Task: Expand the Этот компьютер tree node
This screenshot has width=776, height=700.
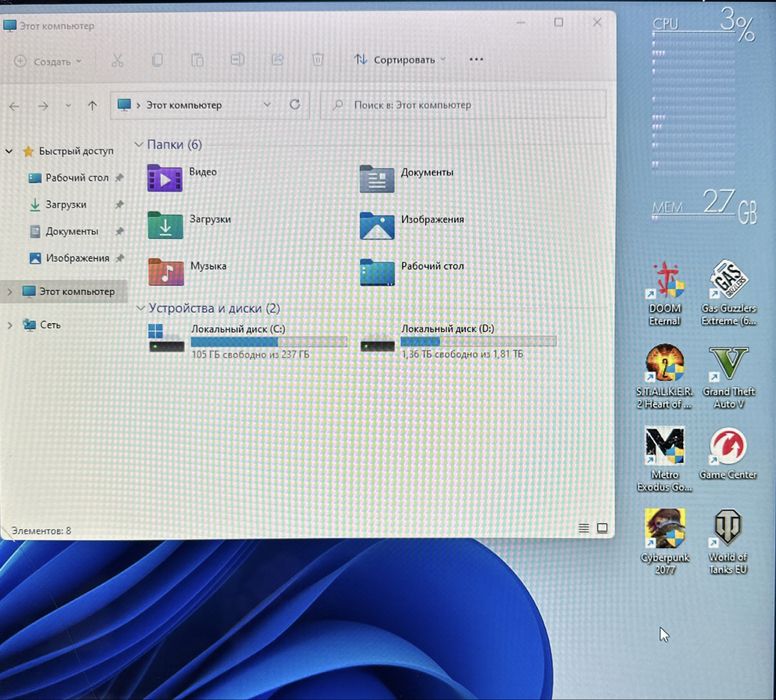Action: coord(9,292)
